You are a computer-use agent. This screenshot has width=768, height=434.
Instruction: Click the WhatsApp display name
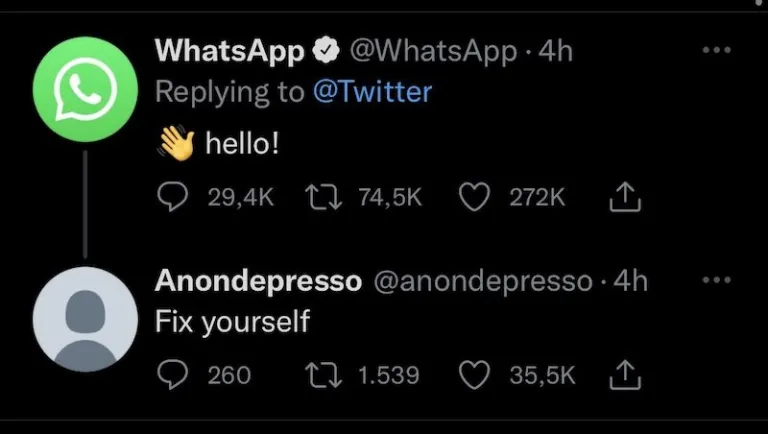coord(230,50)
